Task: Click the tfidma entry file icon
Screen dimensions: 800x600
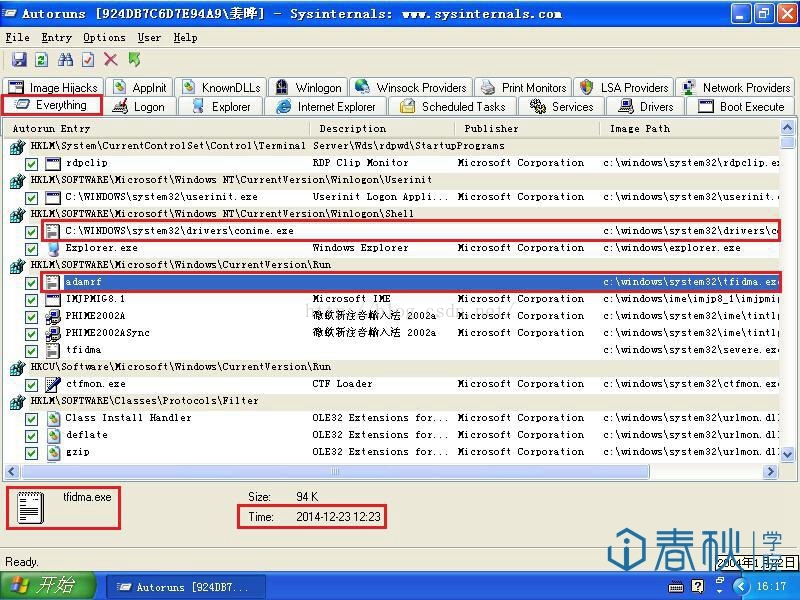Action: [52, 351]
